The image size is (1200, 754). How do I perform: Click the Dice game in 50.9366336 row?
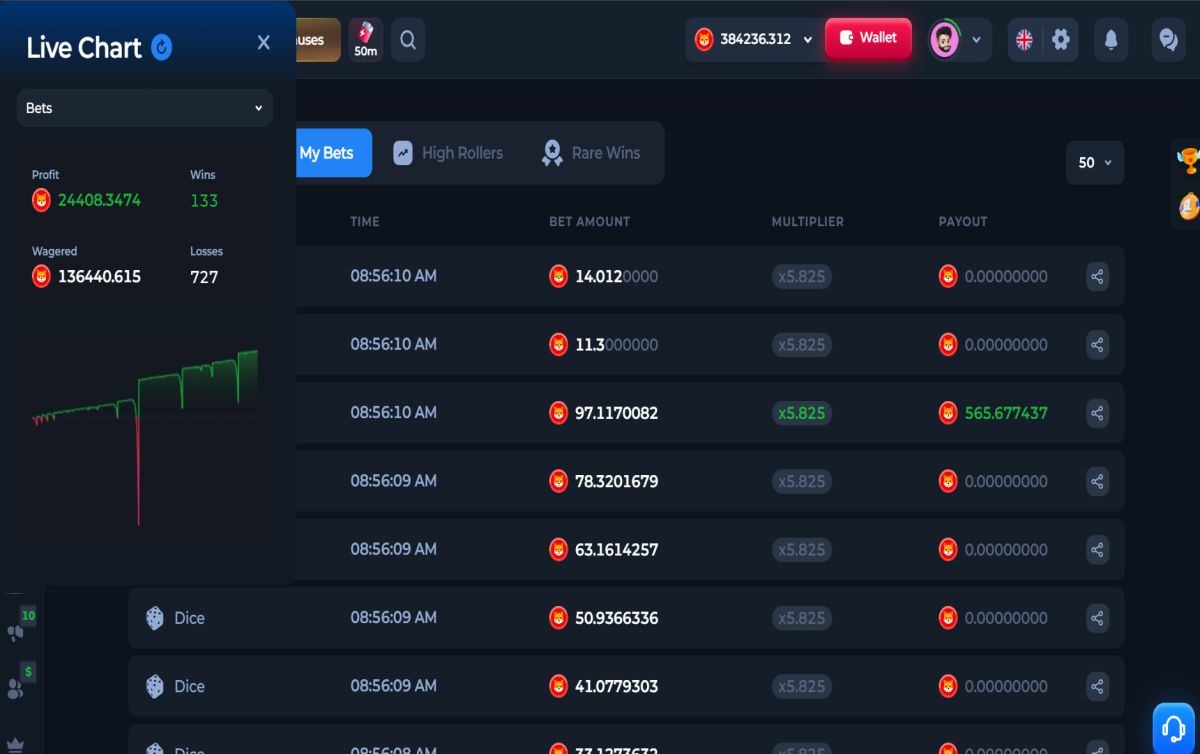[x=175, y=618]
